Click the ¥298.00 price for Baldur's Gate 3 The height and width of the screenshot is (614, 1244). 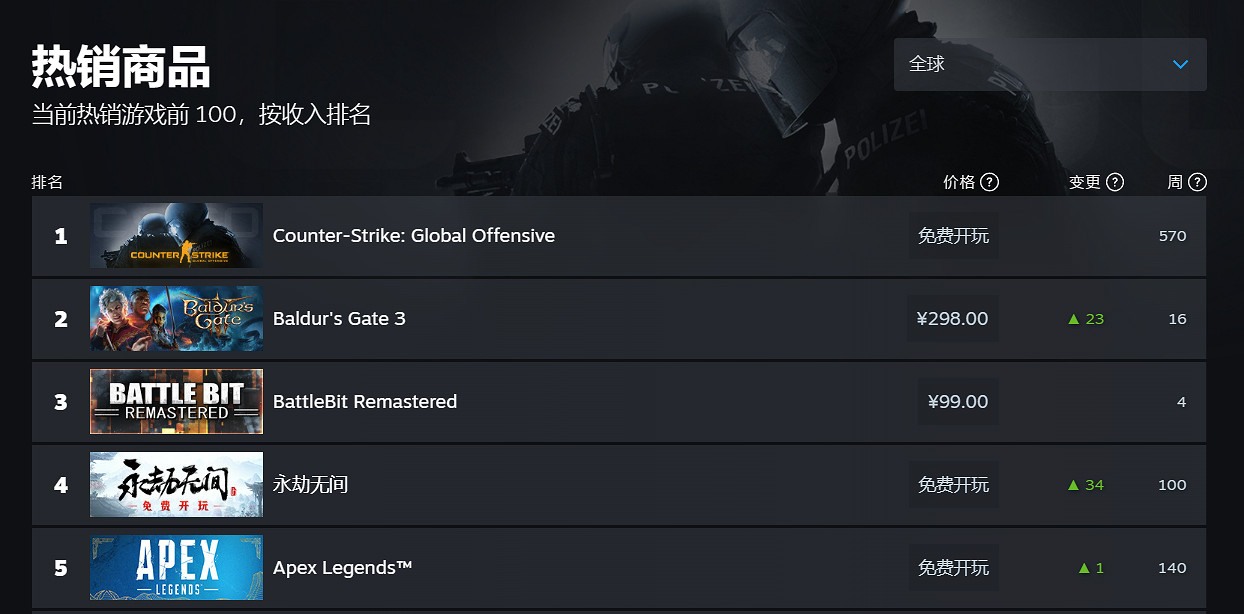point(952,318)
